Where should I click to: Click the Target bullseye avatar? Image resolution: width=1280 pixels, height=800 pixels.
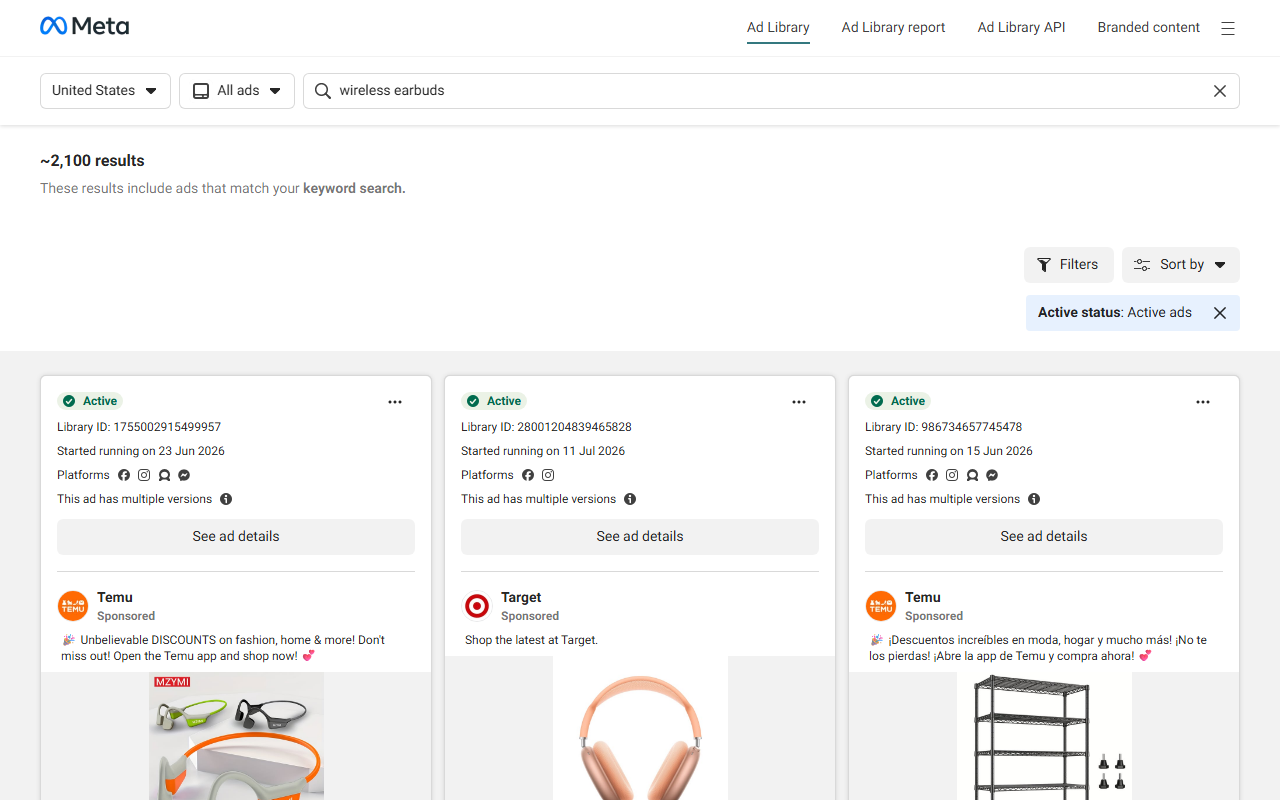click(477, 606)
